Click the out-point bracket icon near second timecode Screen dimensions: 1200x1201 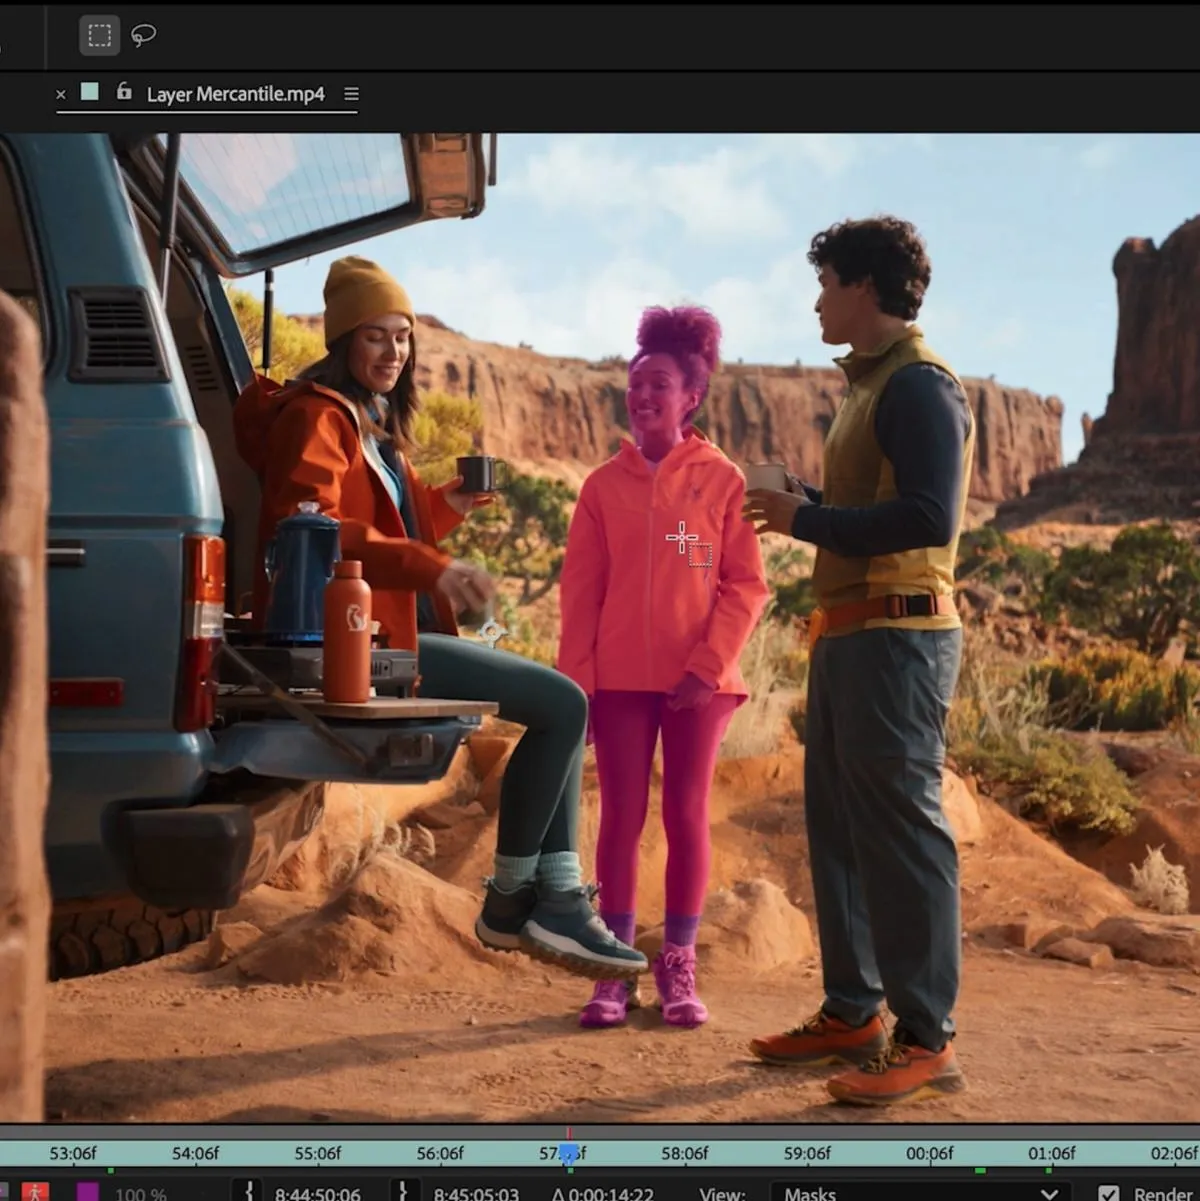404,1193
